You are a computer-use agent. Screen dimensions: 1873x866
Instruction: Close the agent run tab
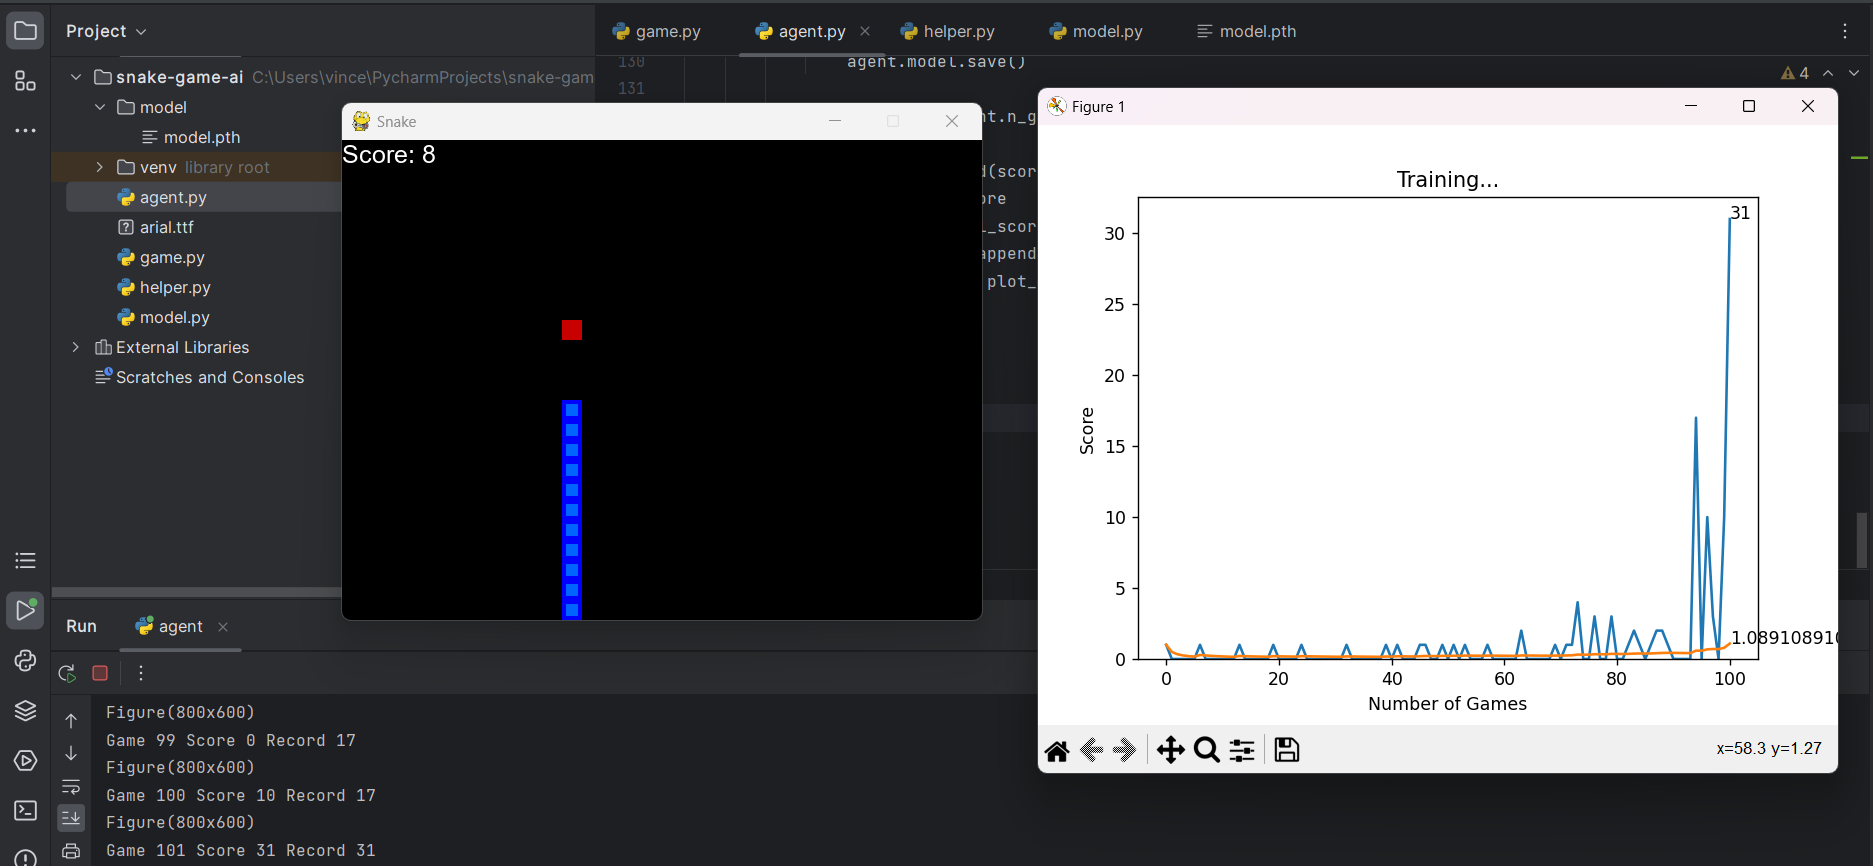coord(223,627)
